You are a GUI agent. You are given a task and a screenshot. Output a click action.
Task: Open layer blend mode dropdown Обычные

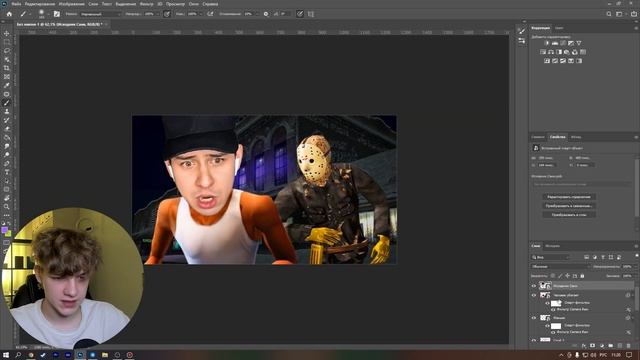coord(560,267)
